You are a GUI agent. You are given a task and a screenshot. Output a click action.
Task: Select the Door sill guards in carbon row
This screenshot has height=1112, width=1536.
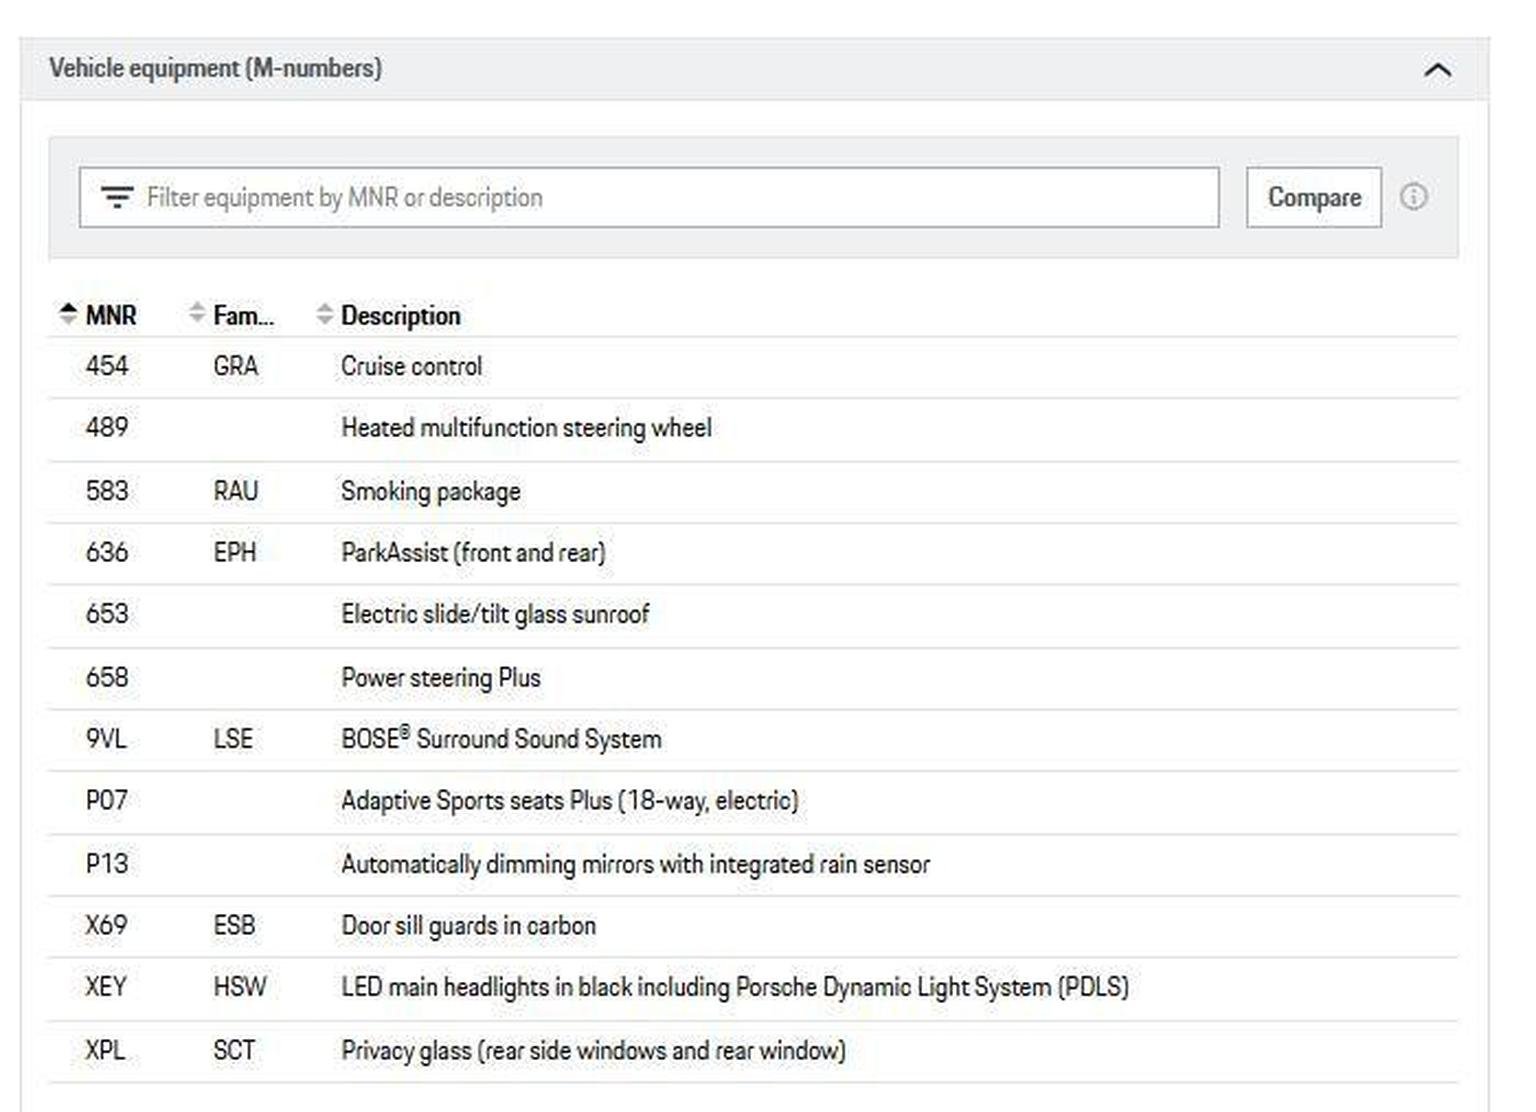tap(753, 926)
